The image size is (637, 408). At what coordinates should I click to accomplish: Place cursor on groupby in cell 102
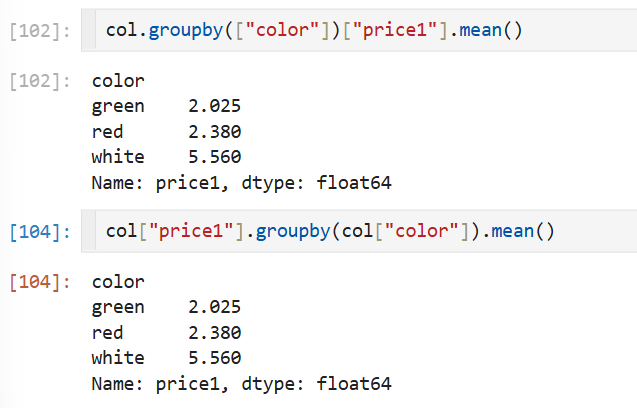[186, 30]
